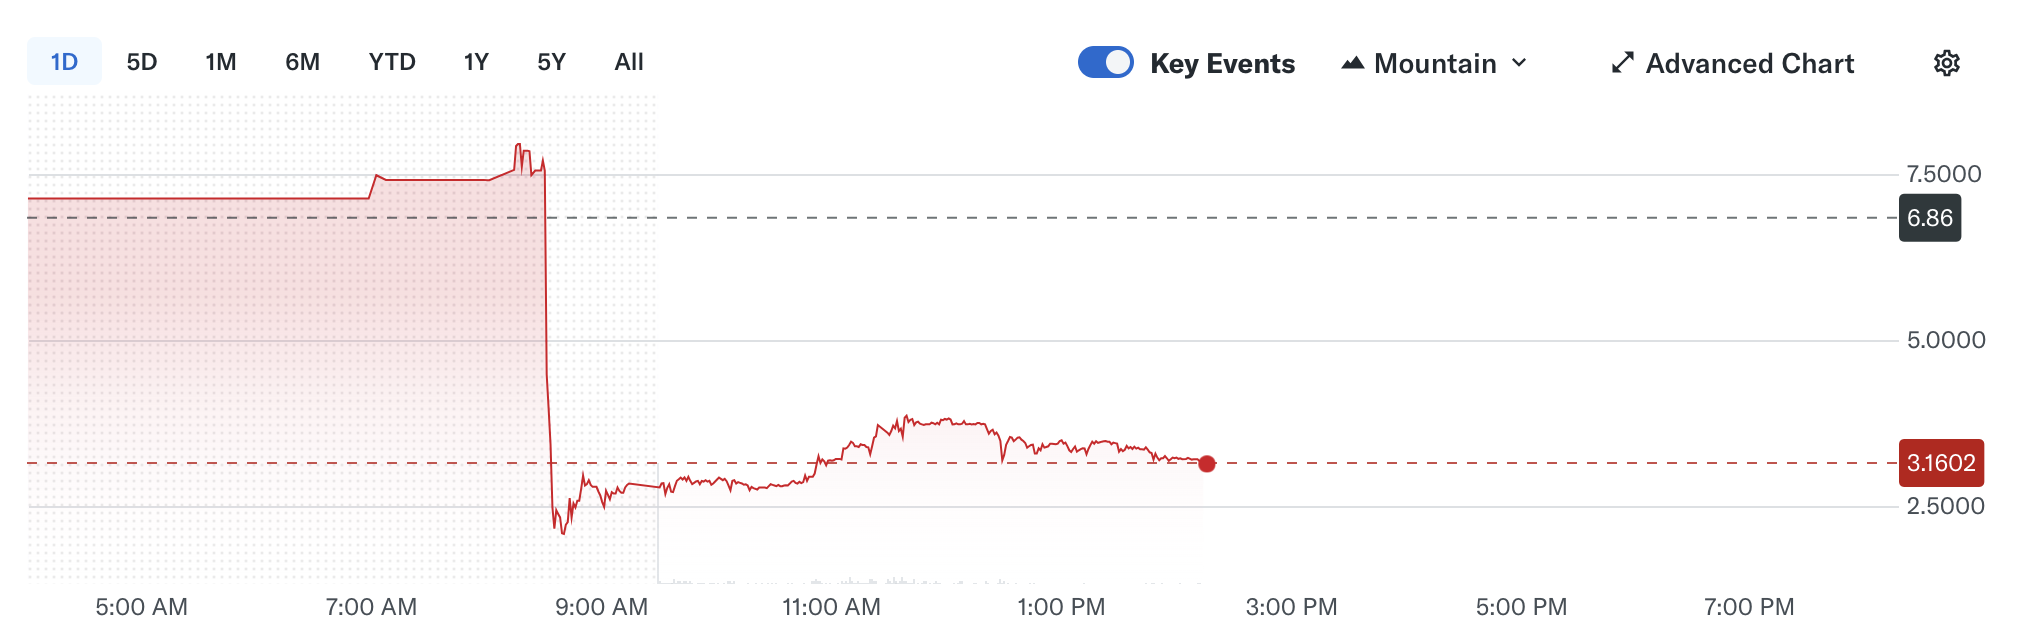Viewport: 2020px width, 642px height.
Task: Open the Advanced Chart view
Action: (x=1749, y=62)
